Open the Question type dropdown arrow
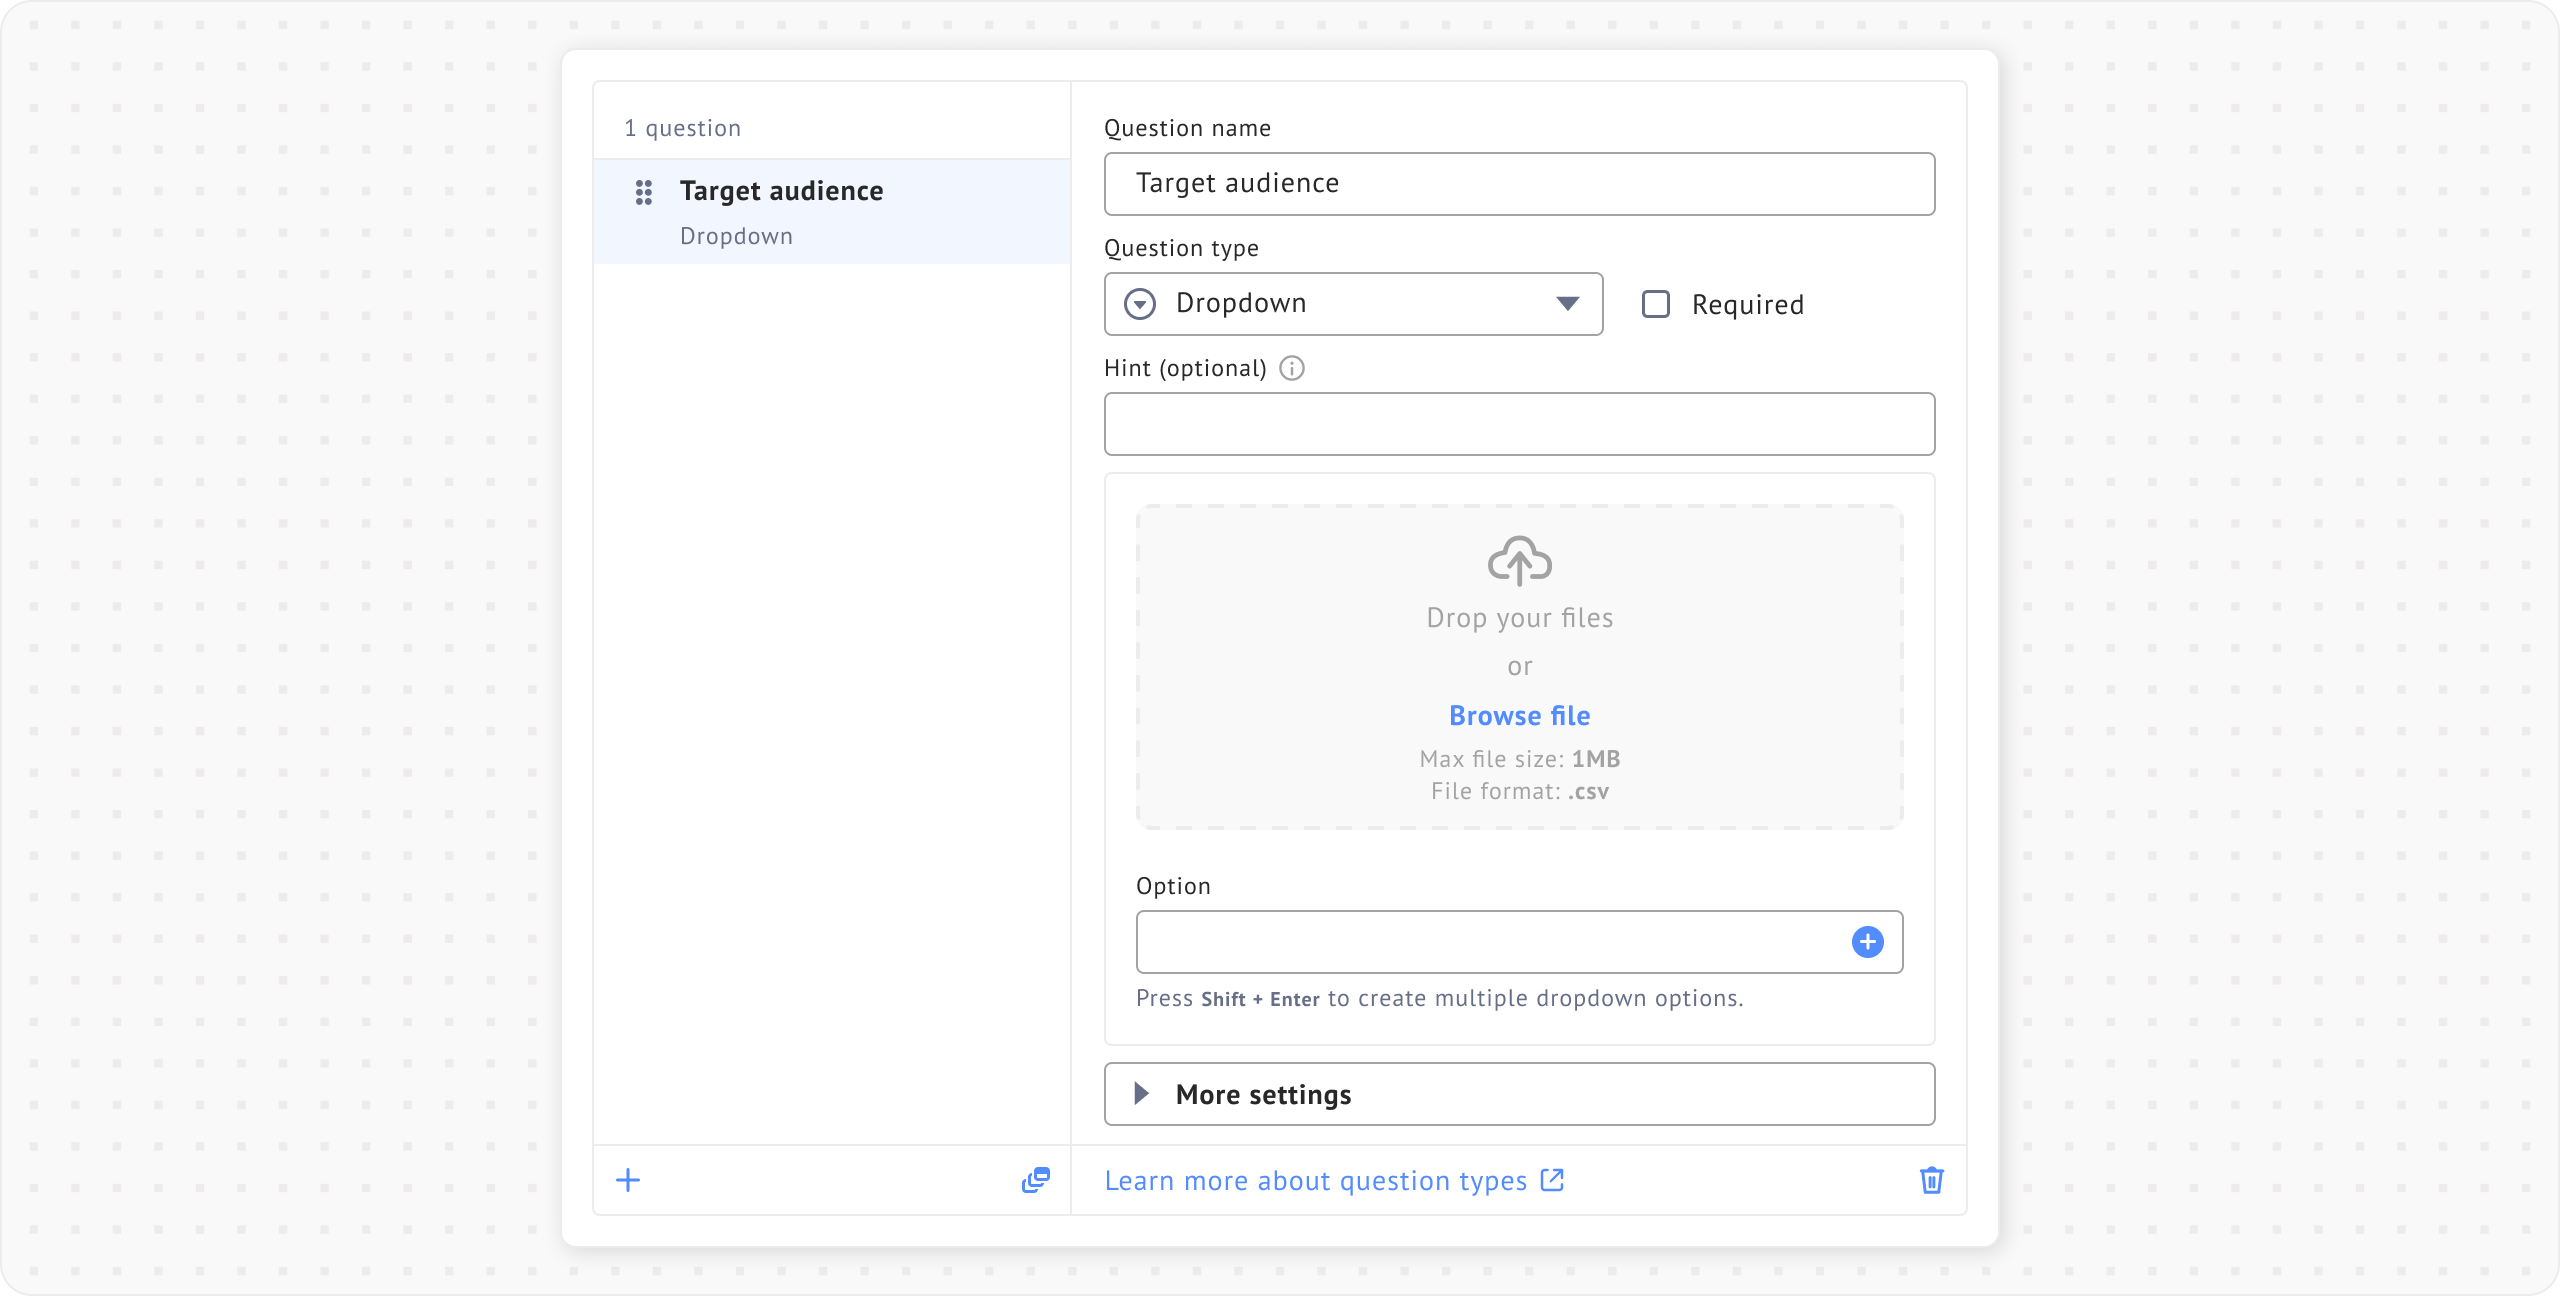The image size is (2560, 1296). [x=1567, y=304]
